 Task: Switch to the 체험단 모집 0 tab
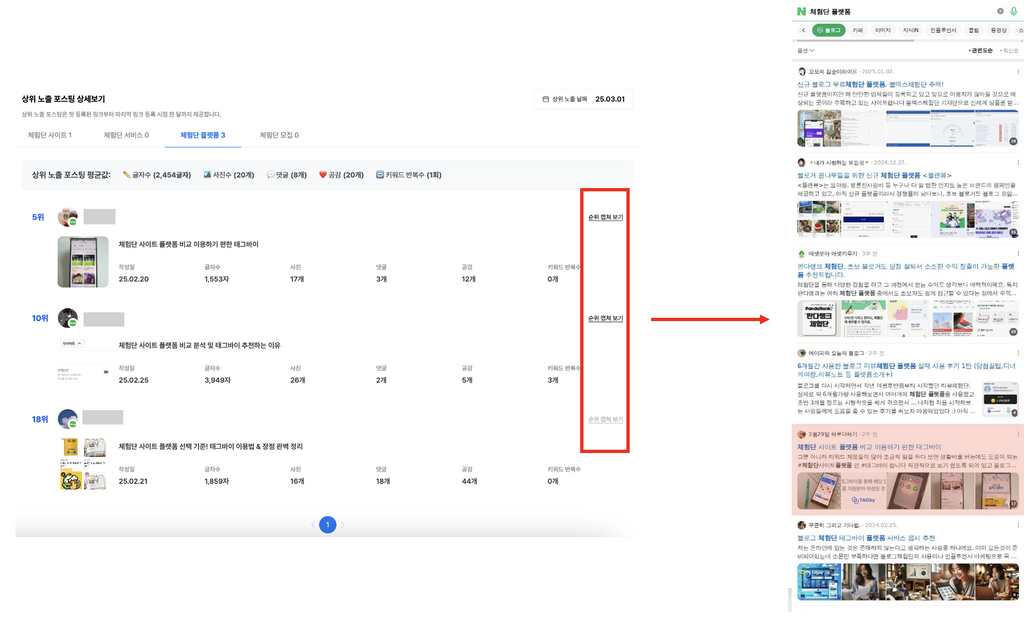(x=279, y=135)
